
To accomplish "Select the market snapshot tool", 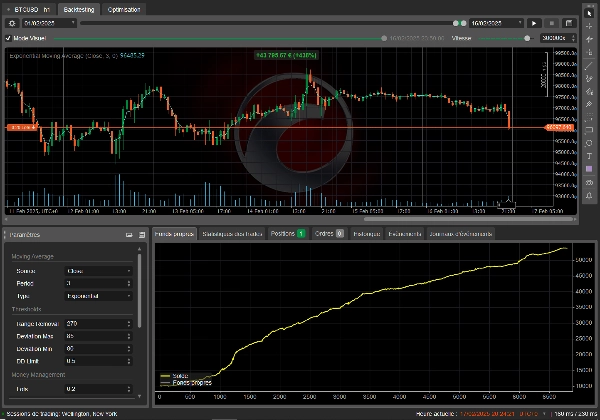I will coord(589,39).
